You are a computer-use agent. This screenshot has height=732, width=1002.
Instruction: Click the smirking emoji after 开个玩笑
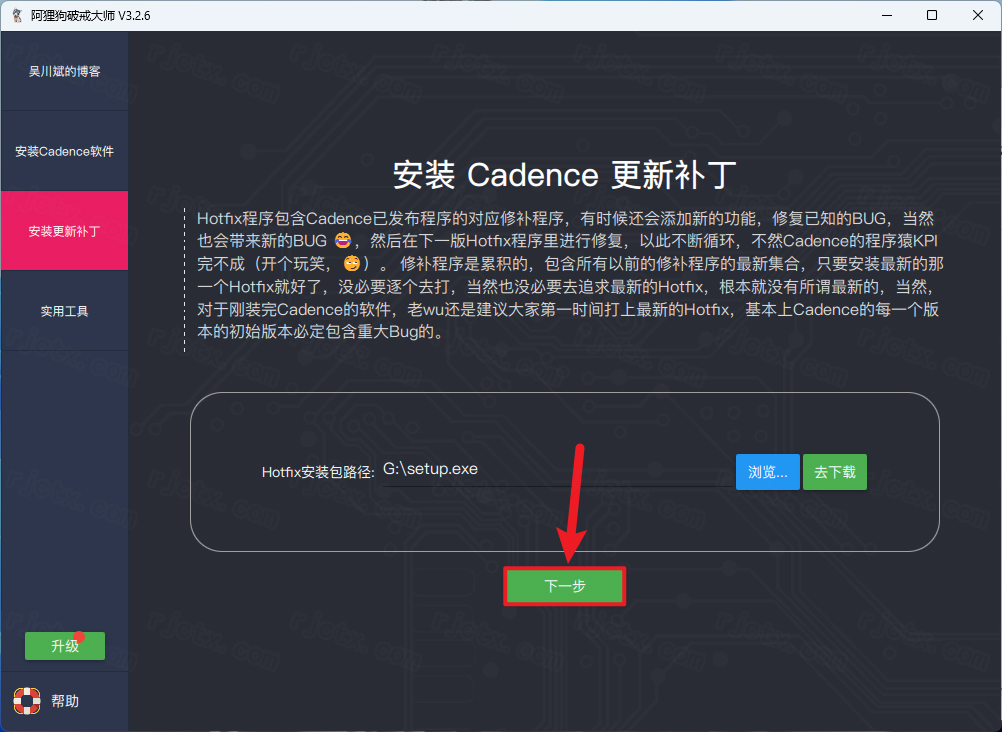[352, 263]
